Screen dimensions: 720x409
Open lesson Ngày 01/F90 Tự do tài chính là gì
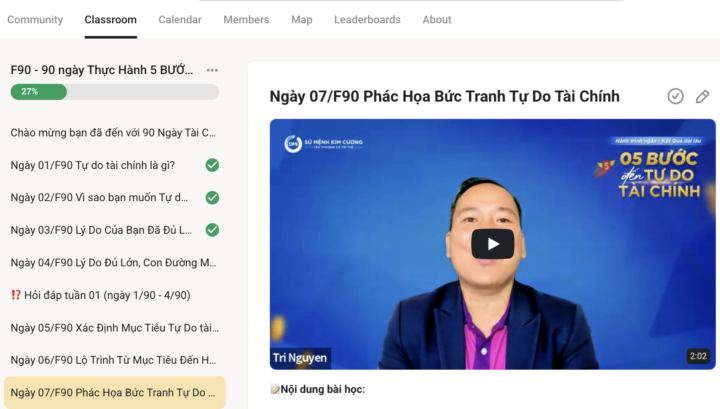point(115,165)
